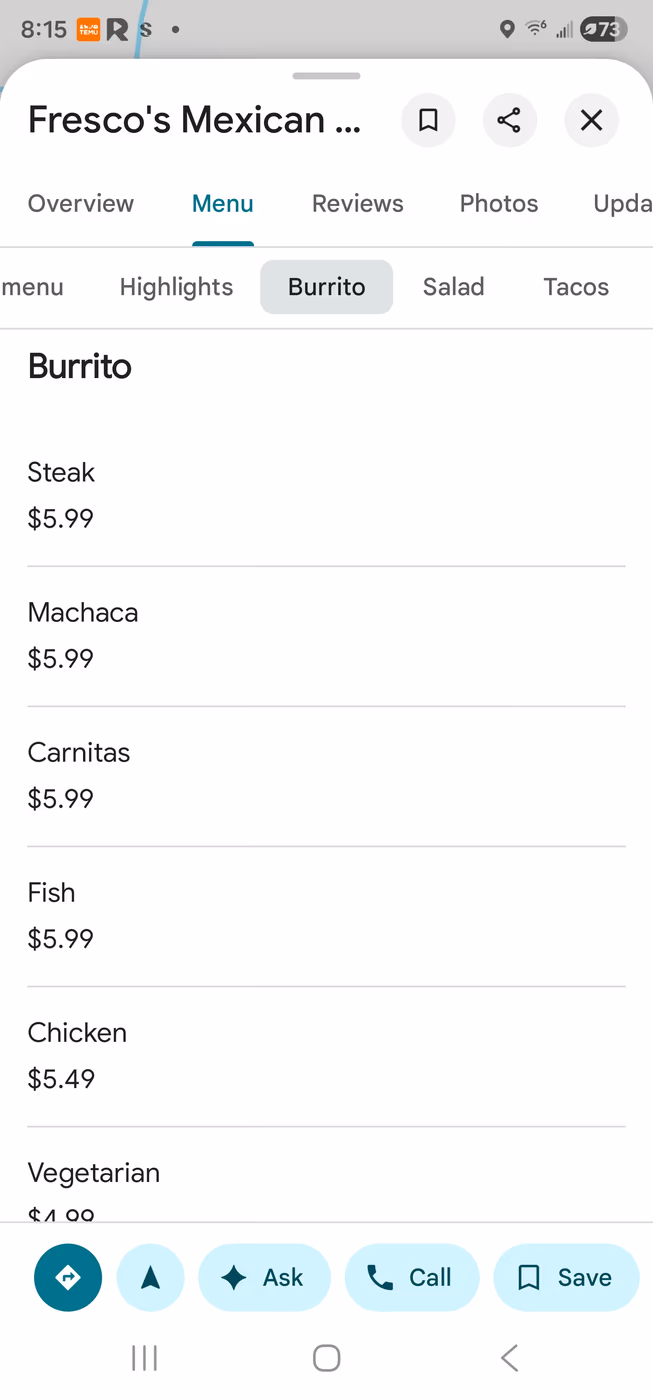Save the place with bottom Save button

click(566, 1277)
